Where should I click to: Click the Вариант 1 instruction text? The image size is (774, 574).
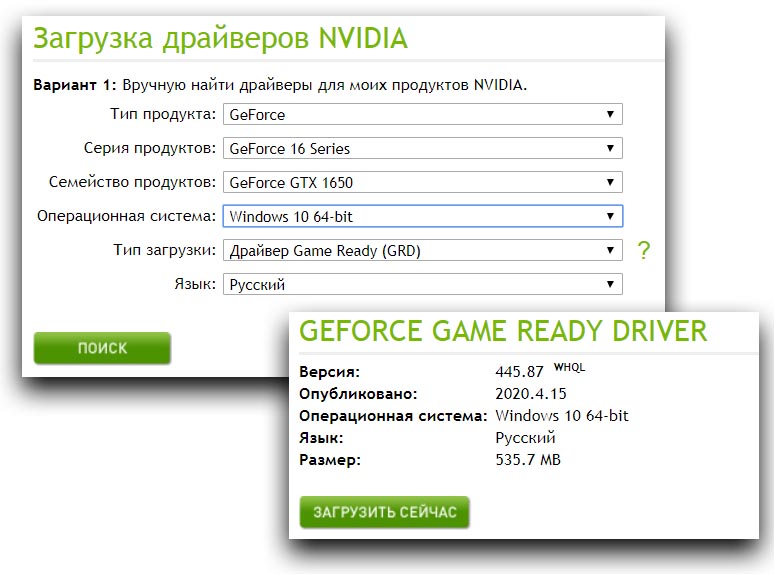coord(280,85)
